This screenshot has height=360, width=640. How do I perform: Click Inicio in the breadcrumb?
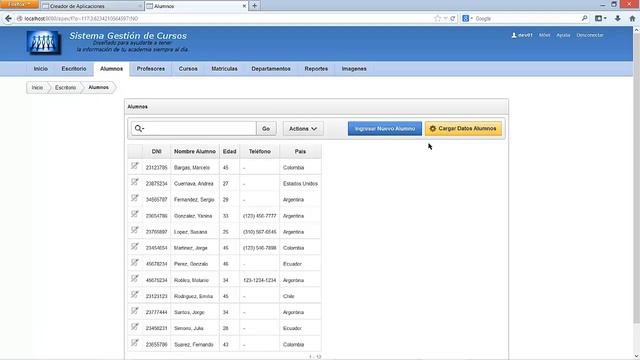pos(38,88)
